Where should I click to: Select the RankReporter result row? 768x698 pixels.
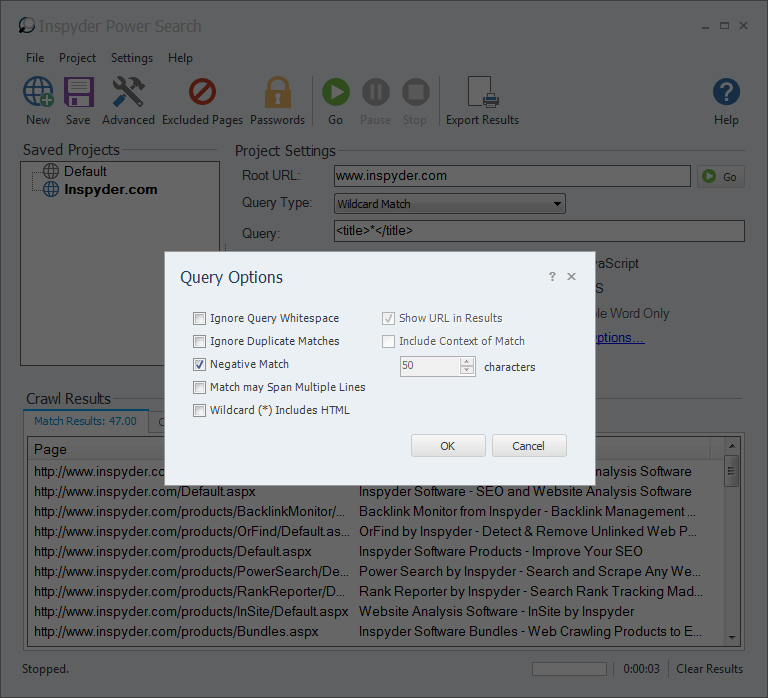click(376, 592)
